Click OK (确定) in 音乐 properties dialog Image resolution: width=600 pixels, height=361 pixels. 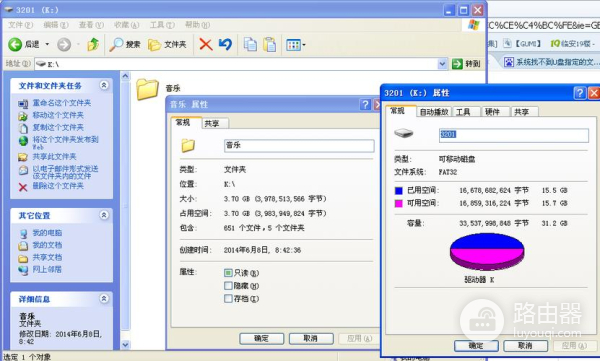[261, 338]
